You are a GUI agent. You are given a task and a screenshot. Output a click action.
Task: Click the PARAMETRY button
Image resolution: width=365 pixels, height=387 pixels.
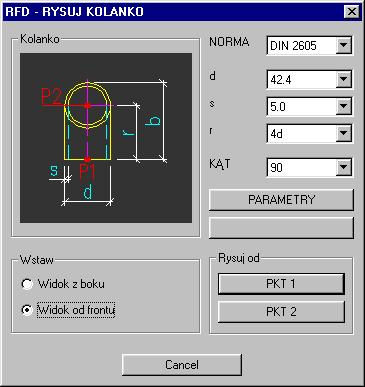click(x=281, y=200)
